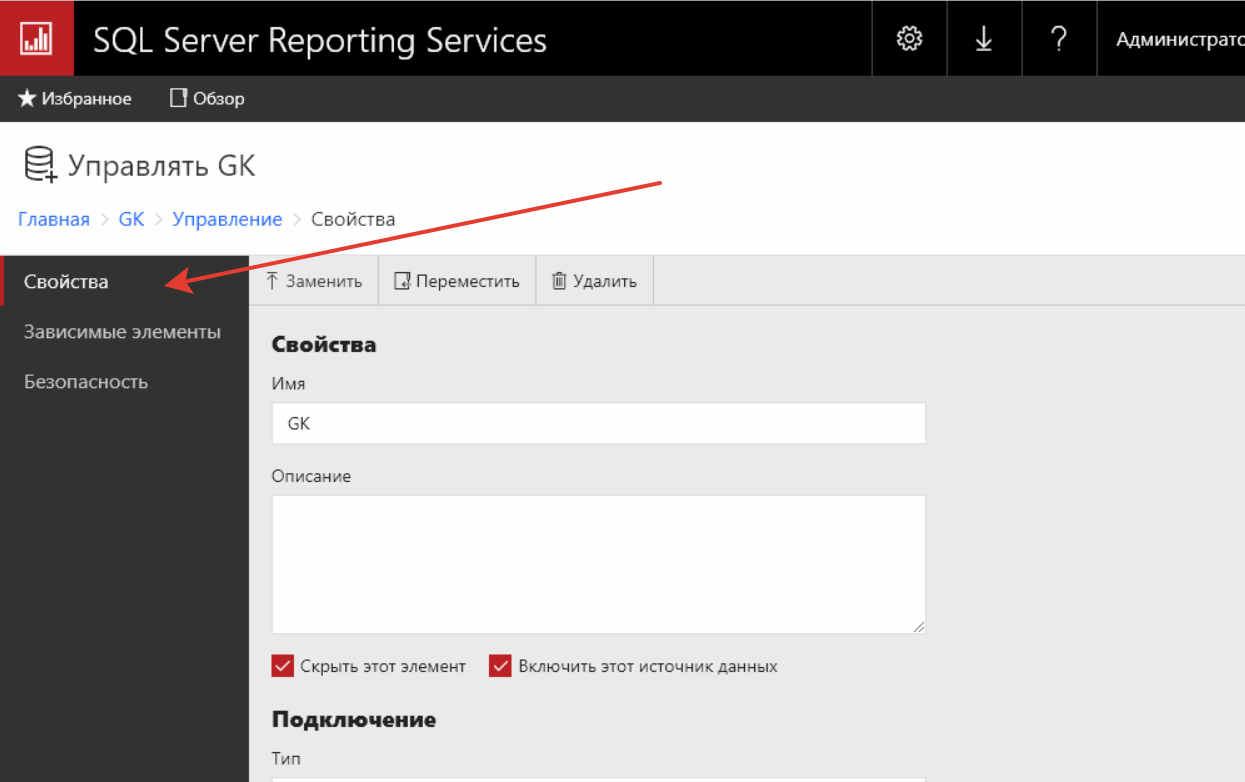Click the Заменить toolbar button
The width and height of the screenshot is (1245, 782).
[314, 281]
